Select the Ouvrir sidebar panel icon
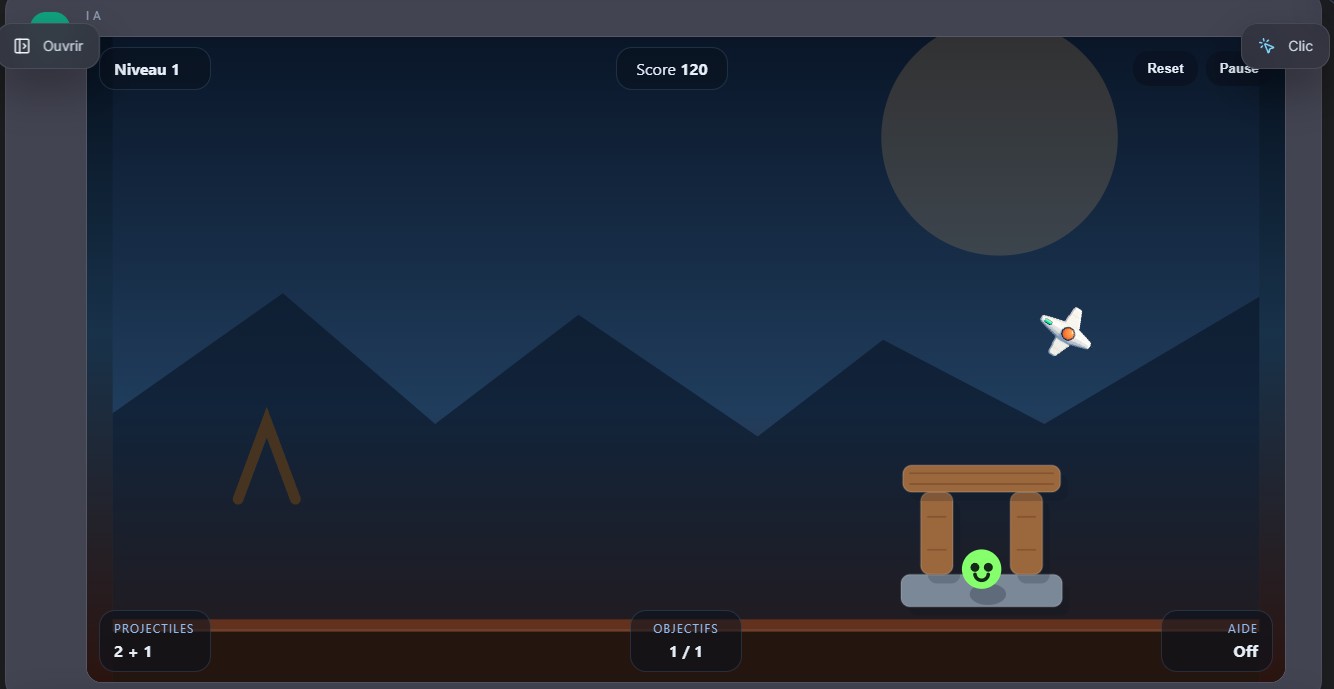Image resolution: width=1334 pixels, height=689 pixels. [20, 45]
